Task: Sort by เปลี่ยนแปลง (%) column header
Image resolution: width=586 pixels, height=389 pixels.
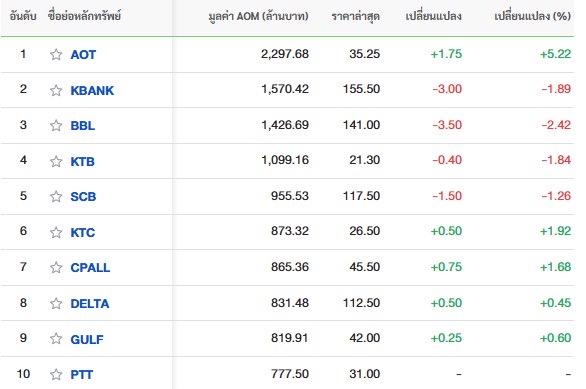Action: coord(532,16)
